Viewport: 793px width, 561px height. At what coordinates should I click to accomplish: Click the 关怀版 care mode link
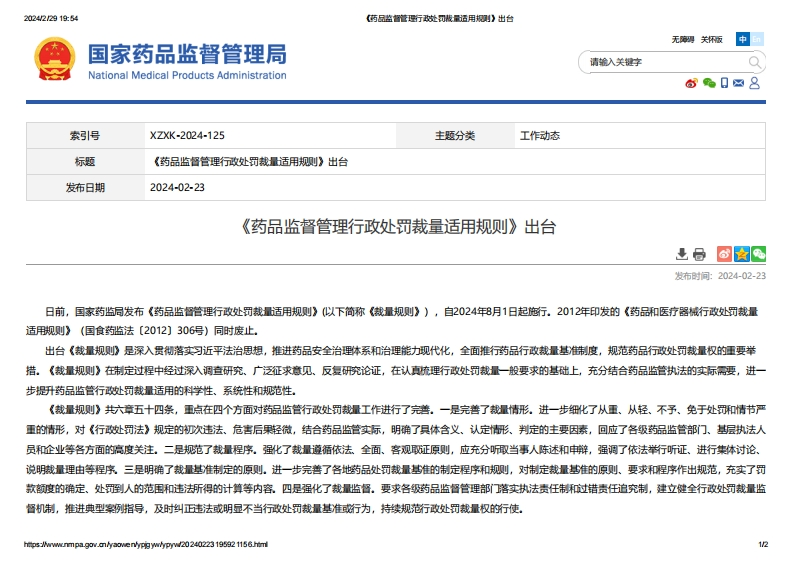(712, 39)
